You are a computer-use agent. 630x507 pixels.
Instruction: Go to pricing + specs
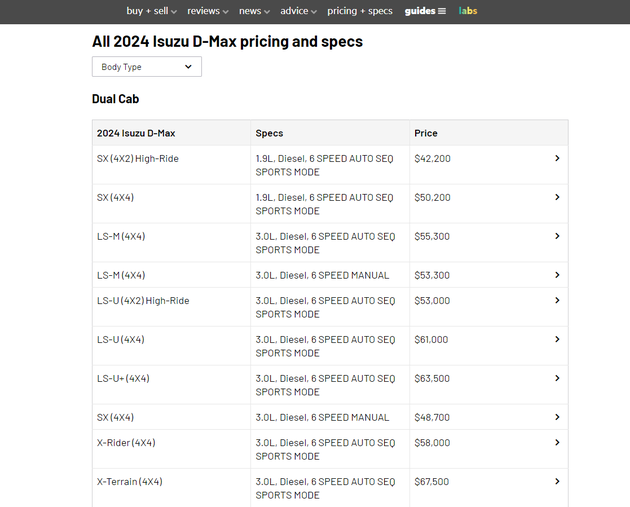(360, 11)
